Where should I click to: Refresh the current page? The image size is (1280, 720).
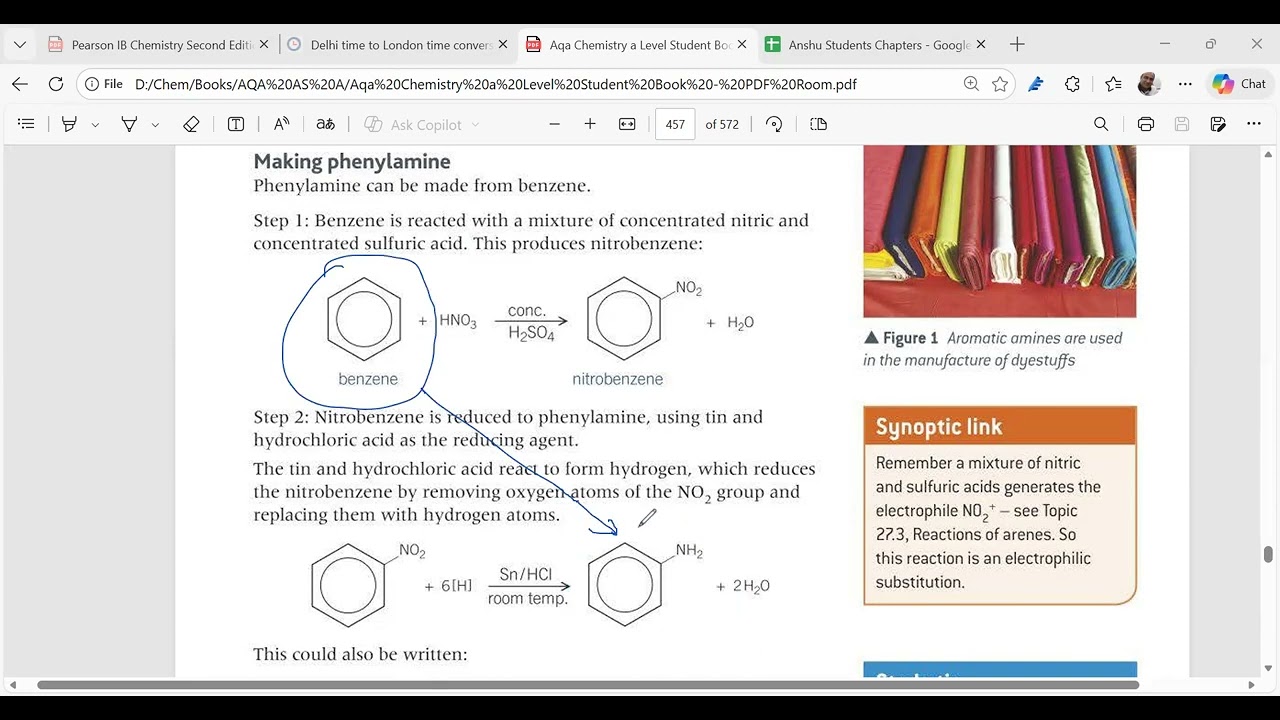pyautogui.click(x=56, y=84)
